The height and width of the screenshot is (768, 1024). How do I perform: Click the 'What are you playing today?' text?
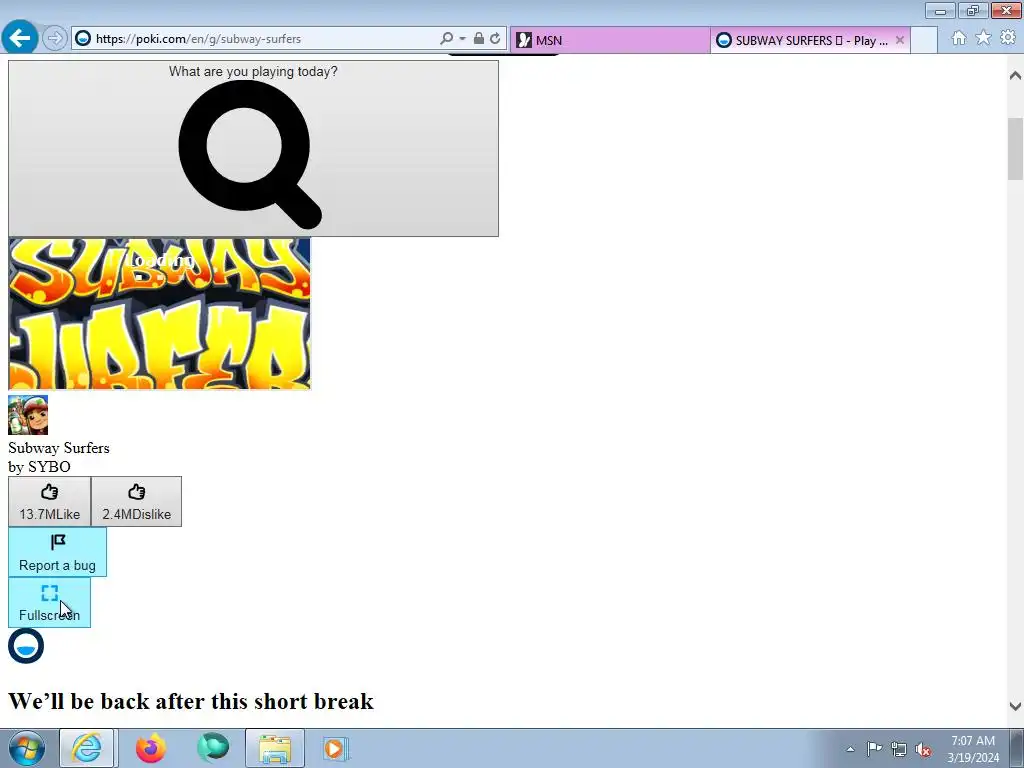click(x=253, y=71)
